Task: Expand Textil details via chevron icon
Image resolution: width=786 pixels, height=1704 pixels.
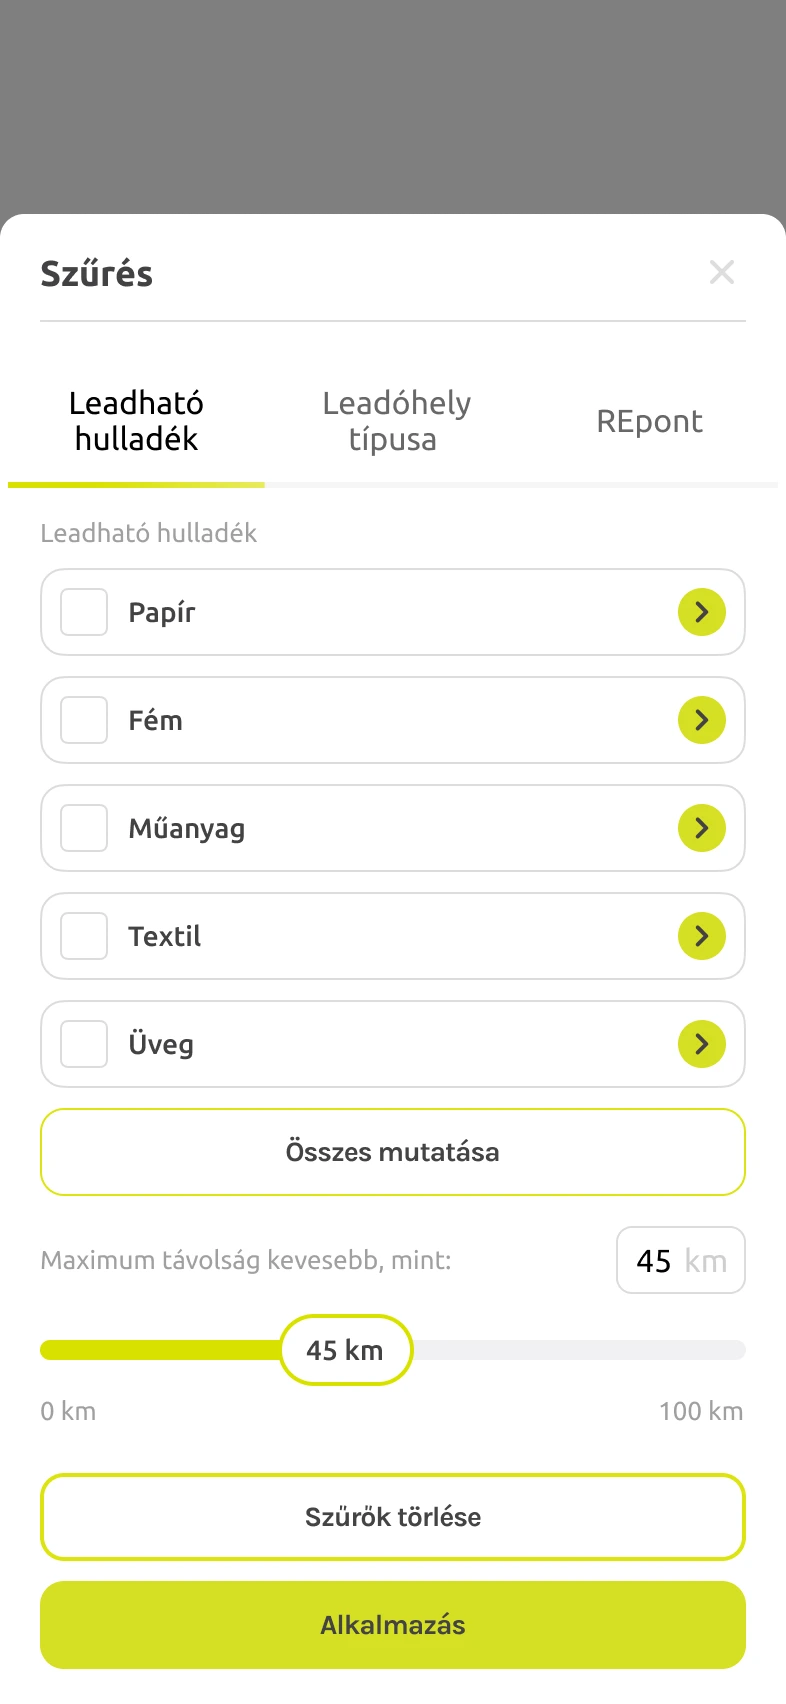Action: pos(702,936)
